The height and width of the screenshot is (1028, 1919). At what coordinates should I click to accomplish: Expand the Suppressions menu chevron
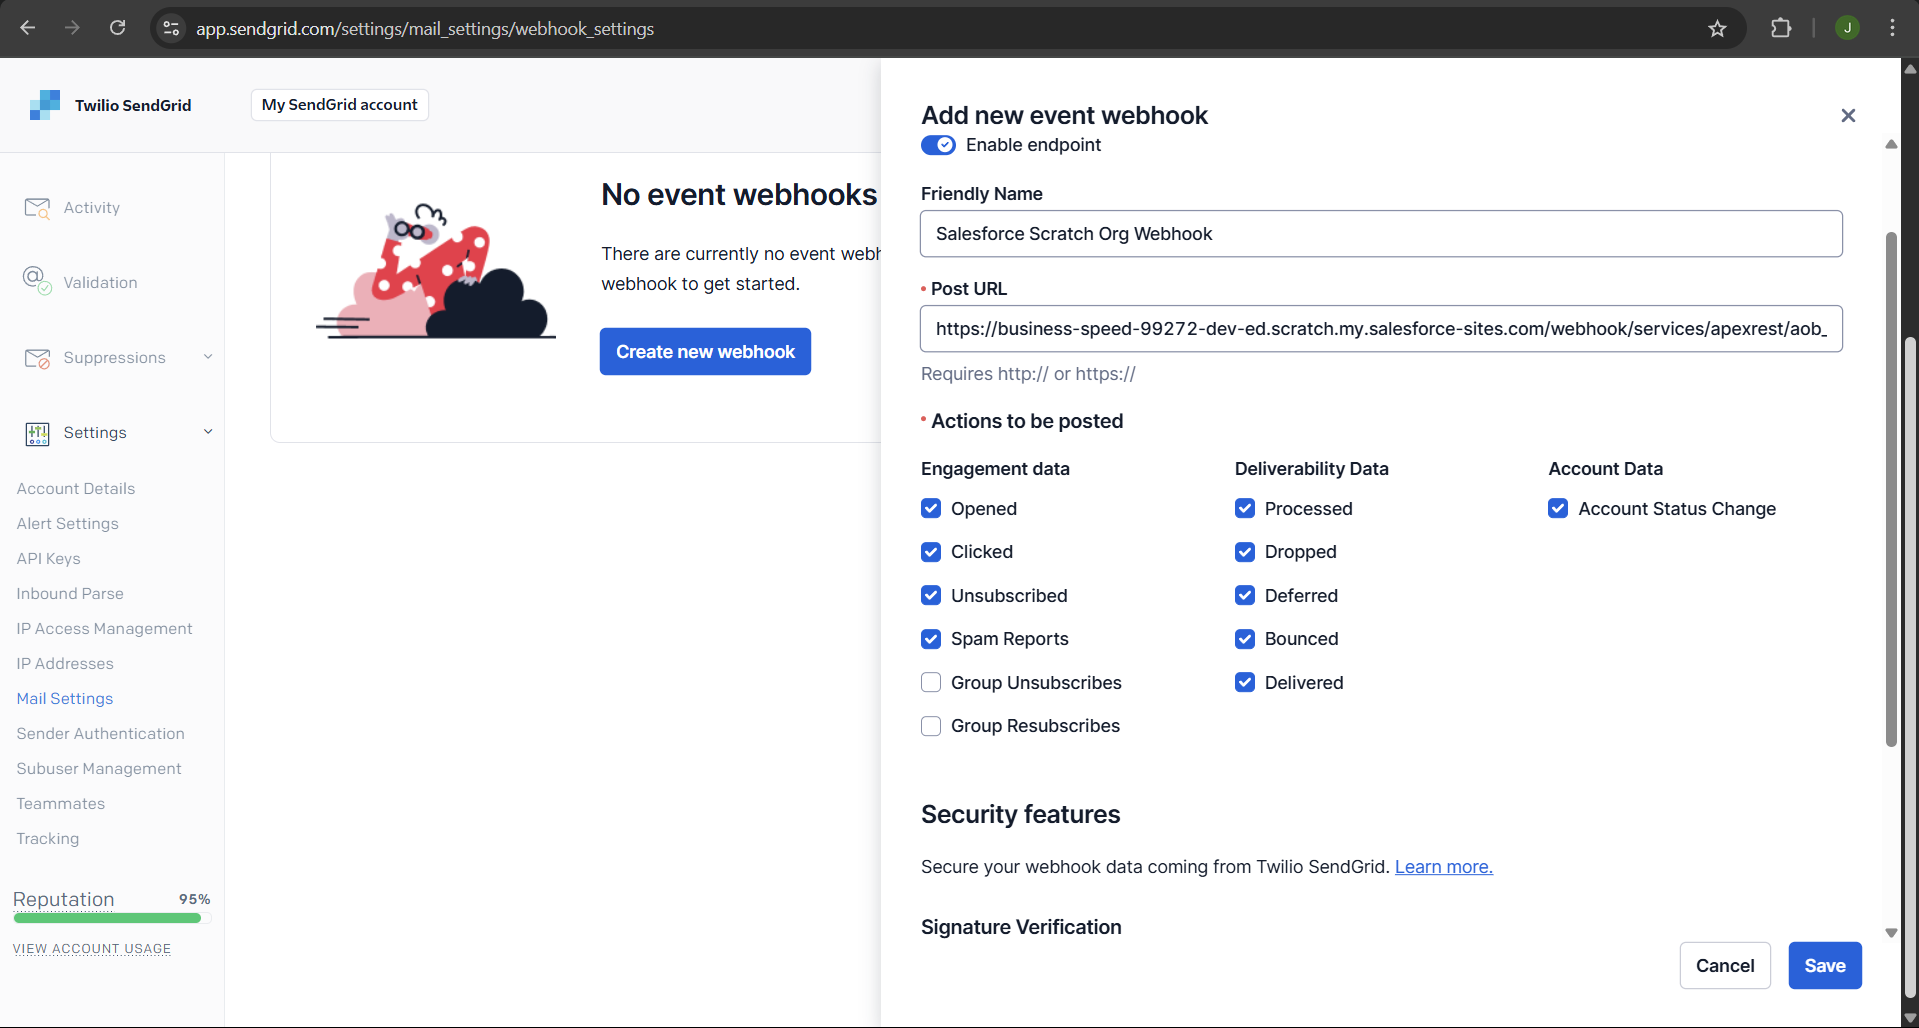tap(208, 357)
